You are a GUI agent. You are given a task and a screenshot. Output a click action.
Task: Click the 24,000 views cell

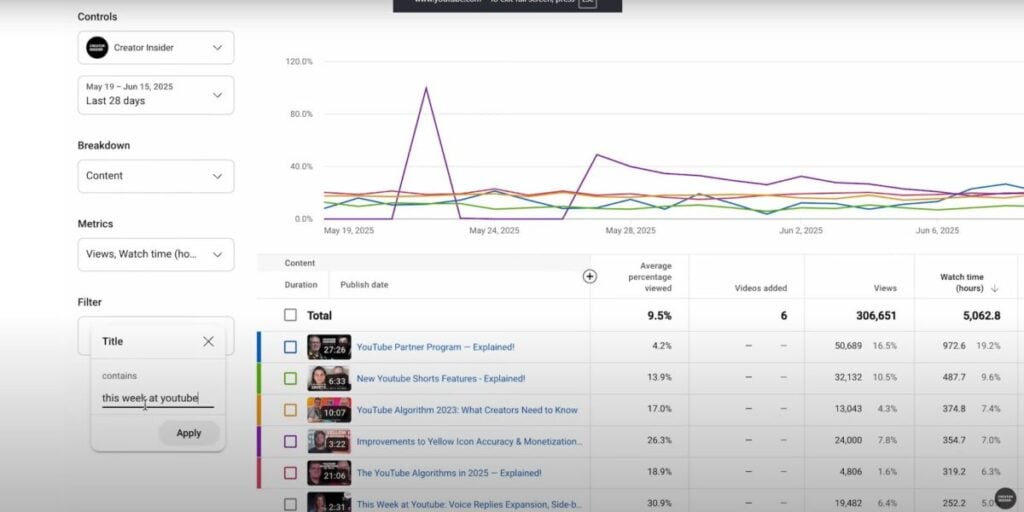pyautogui.click(x=848, y=440)
